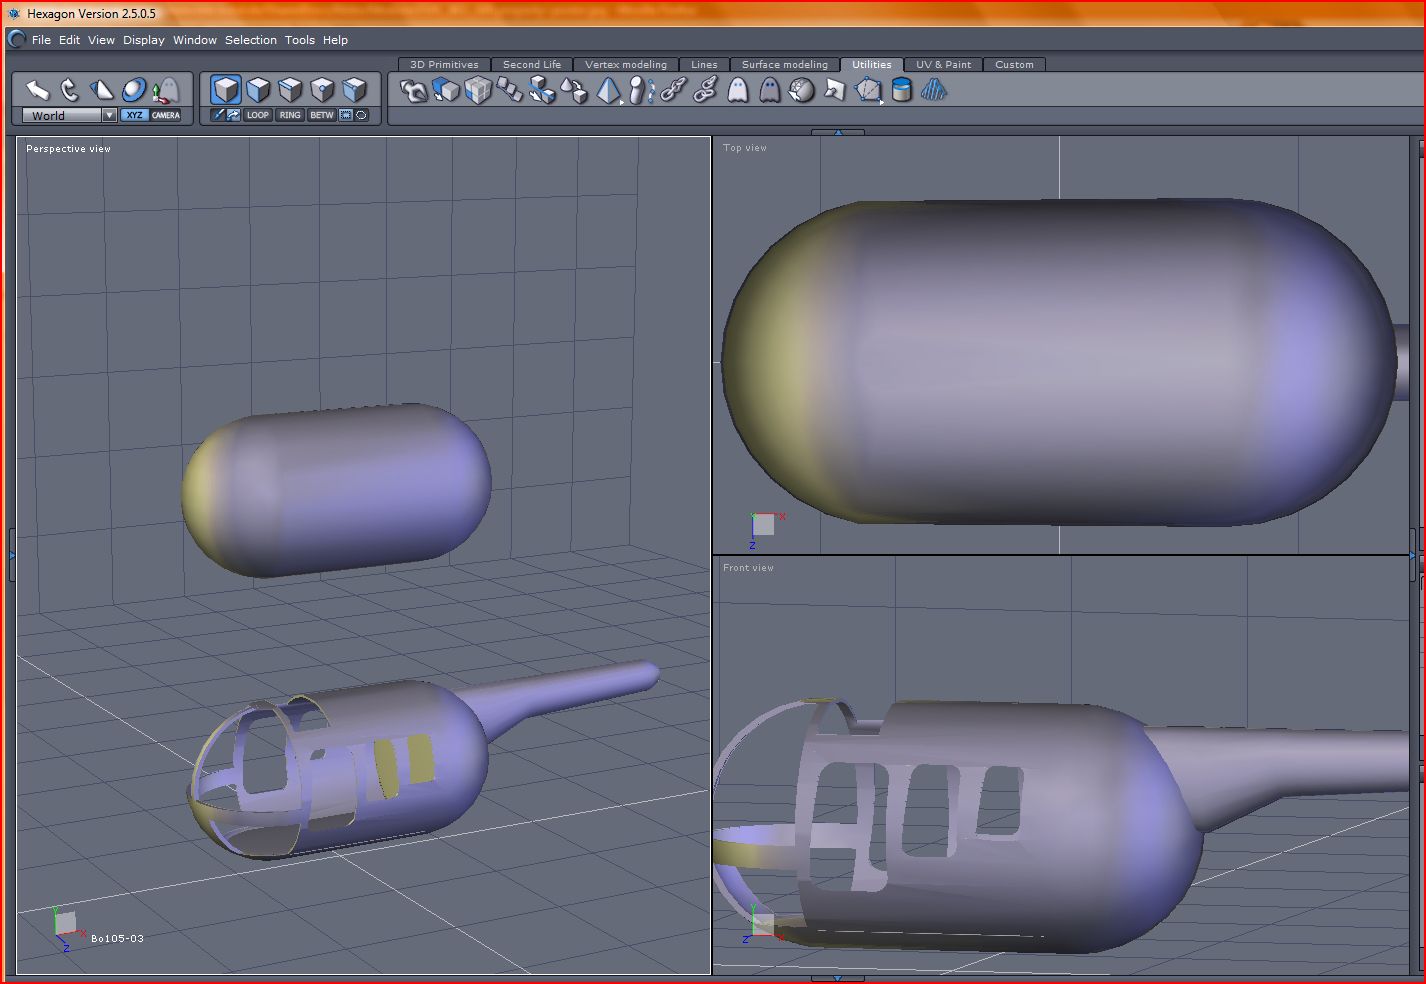The image size is (1426, 984).
Task: Click the cone-to-cube conversion icon
Action: click(x=574, y=91)
